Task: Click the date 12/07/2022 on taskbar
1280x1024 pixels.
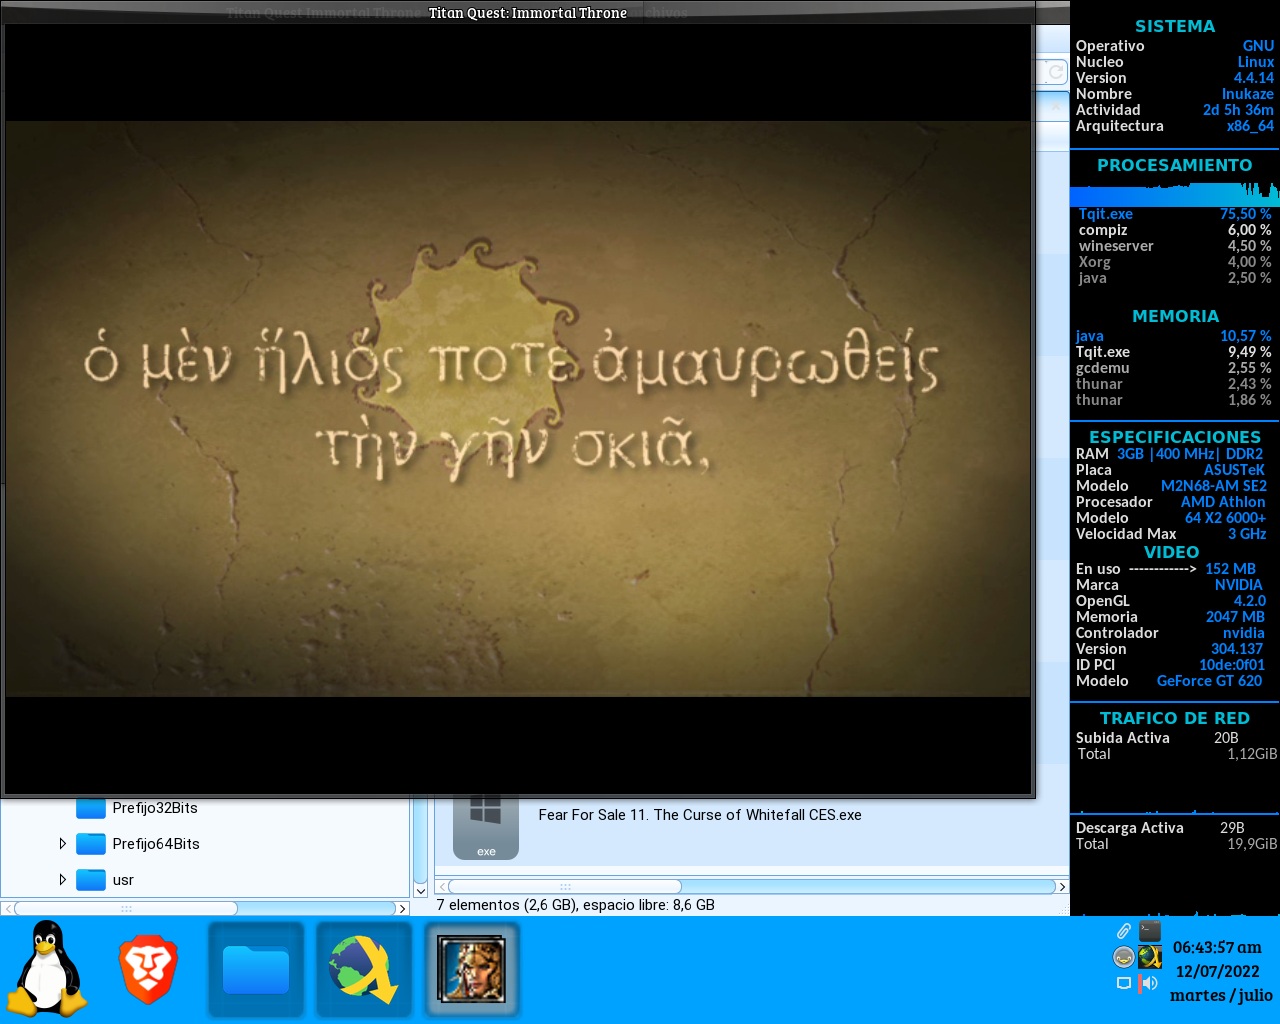Action: [x=1217, y=971]
